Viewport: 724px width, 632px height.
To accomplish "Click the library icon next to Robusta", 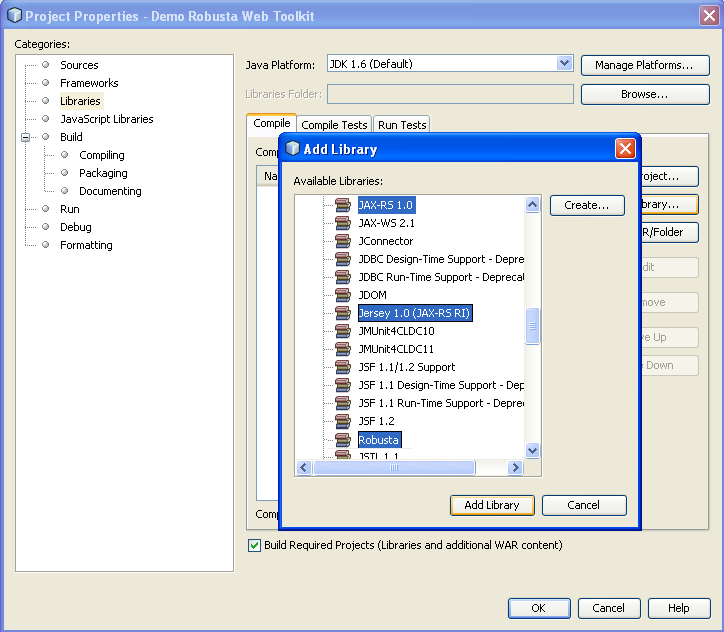I will click(x=343, y=439).
